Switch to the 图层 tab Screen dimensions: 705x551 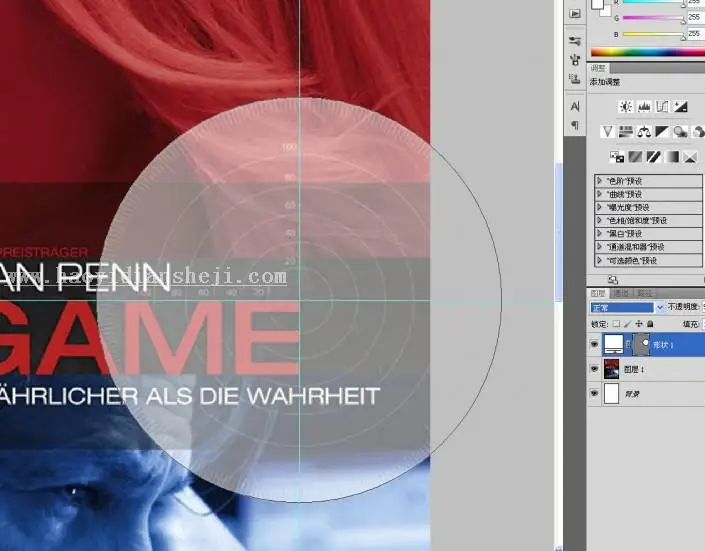(598, 293)
